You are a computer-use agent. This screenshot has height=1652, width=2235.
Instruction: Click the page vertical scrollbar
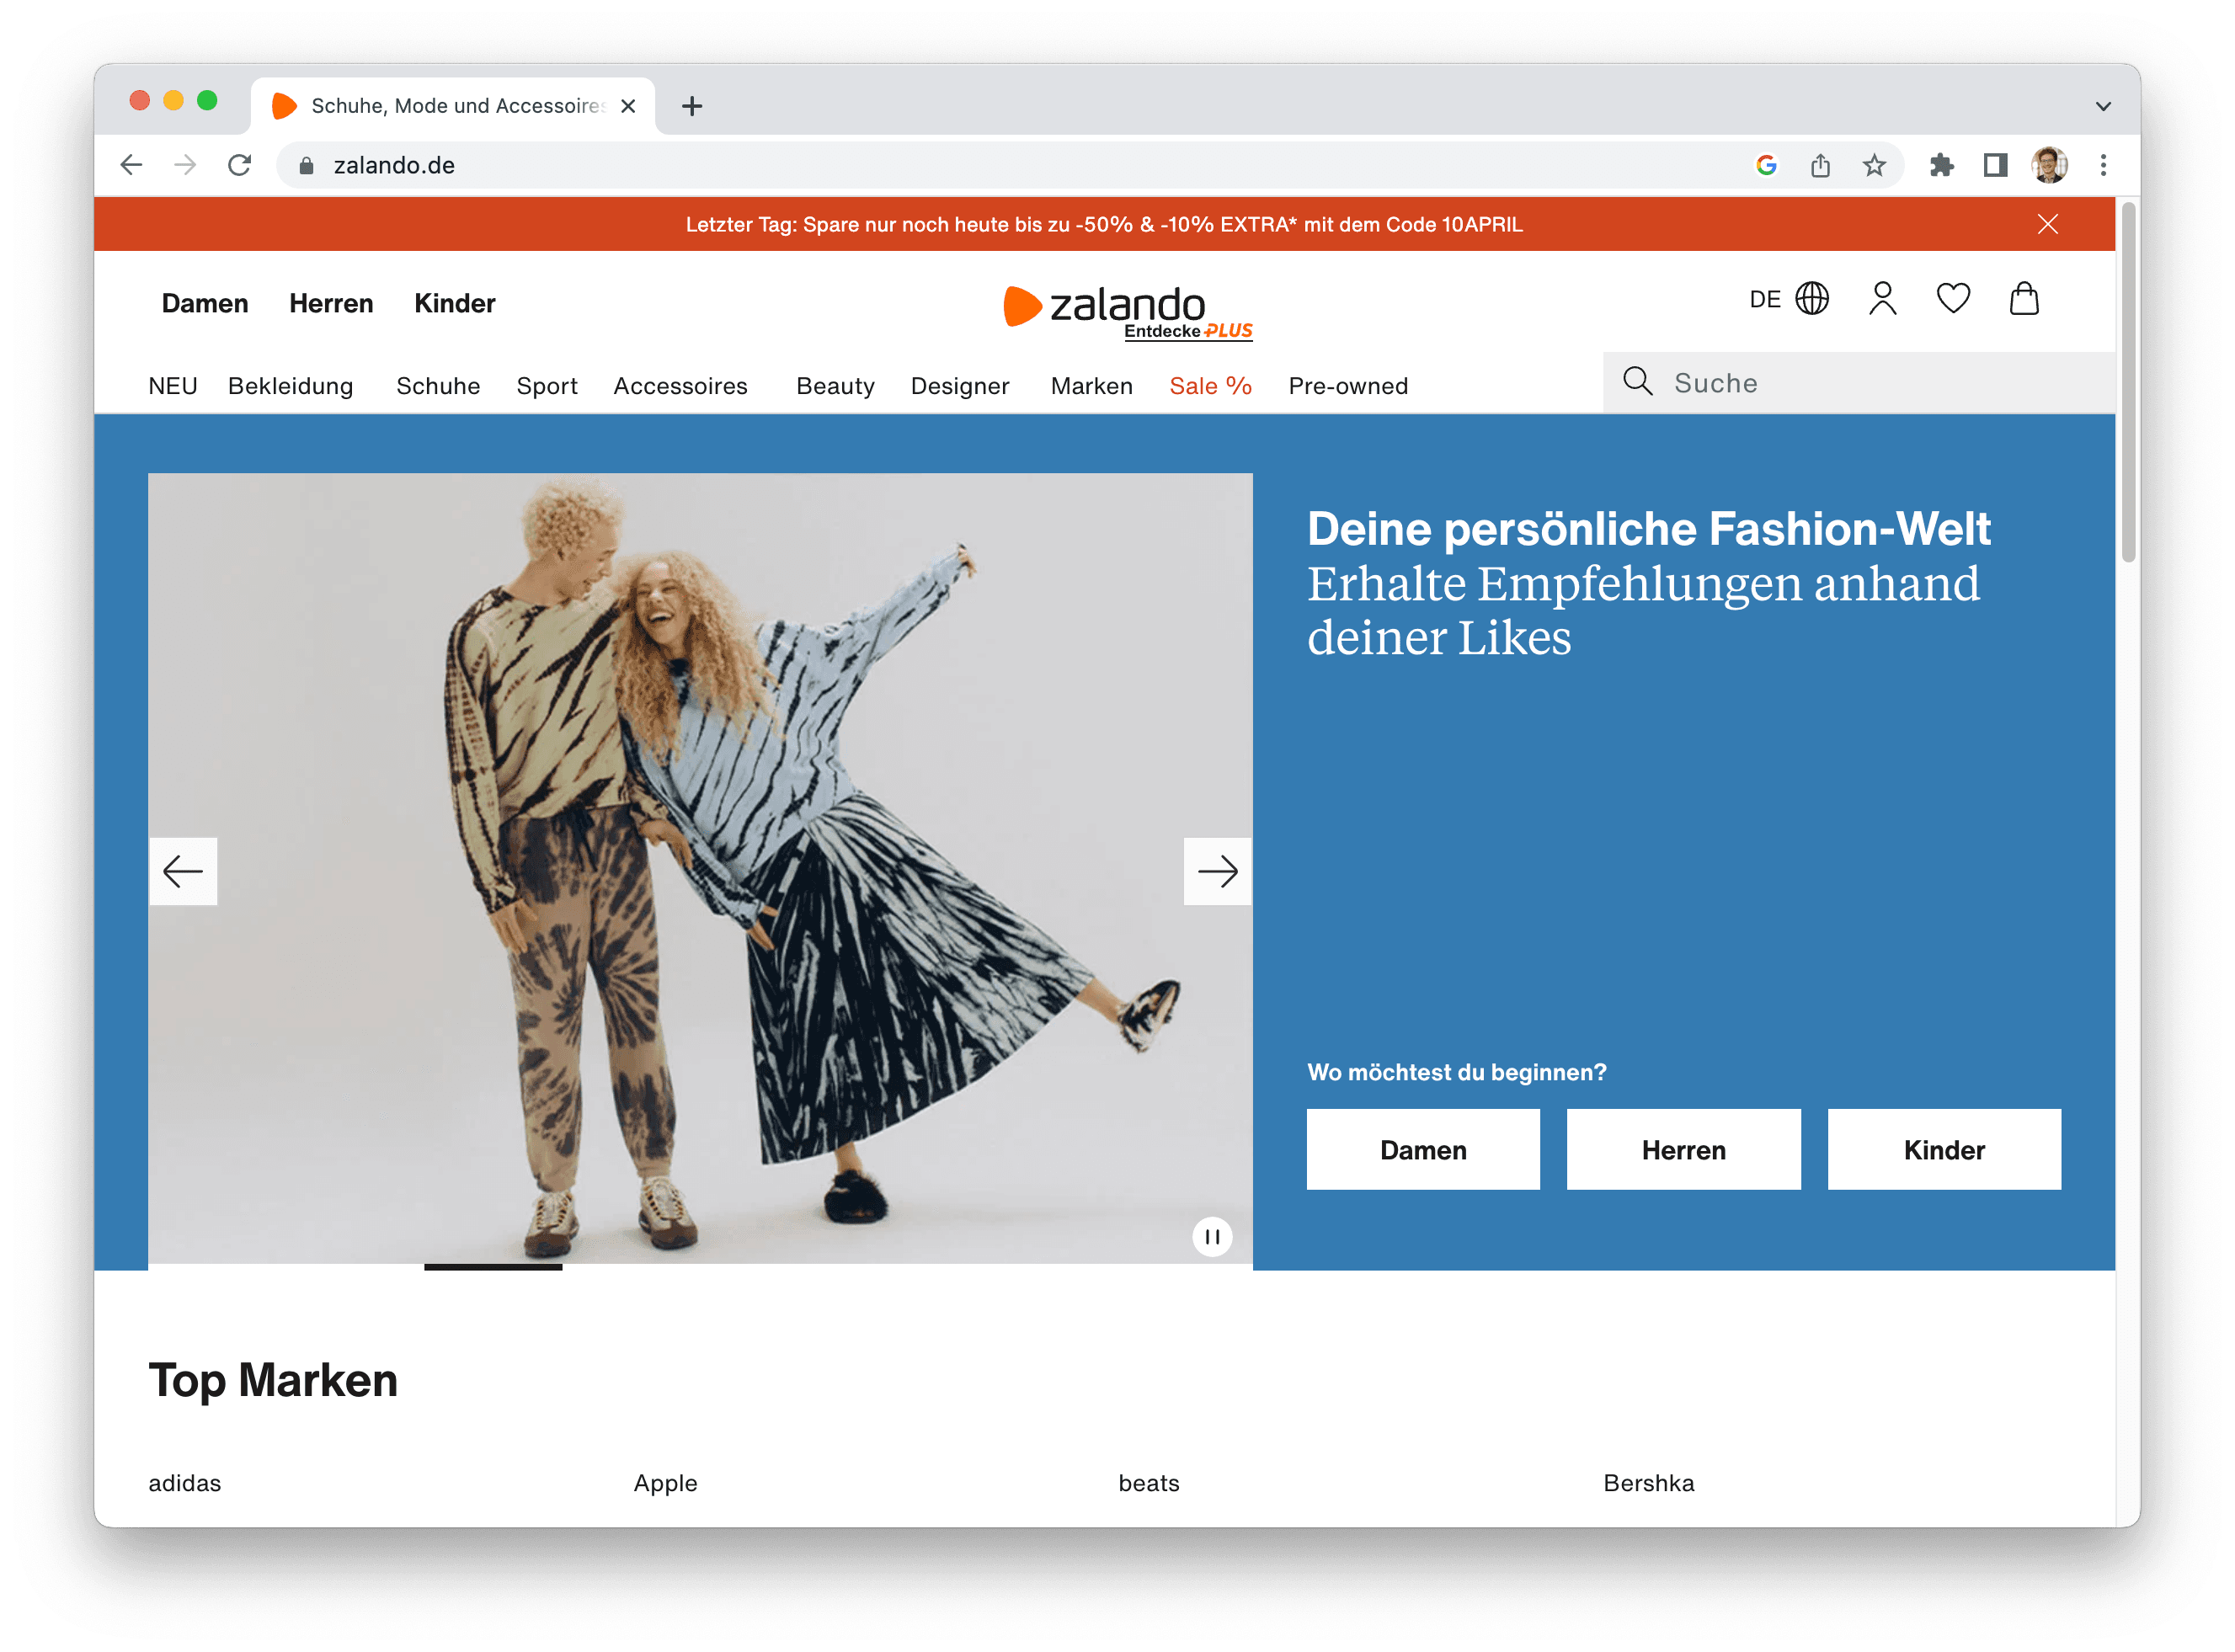click(x=2128, y=382)
